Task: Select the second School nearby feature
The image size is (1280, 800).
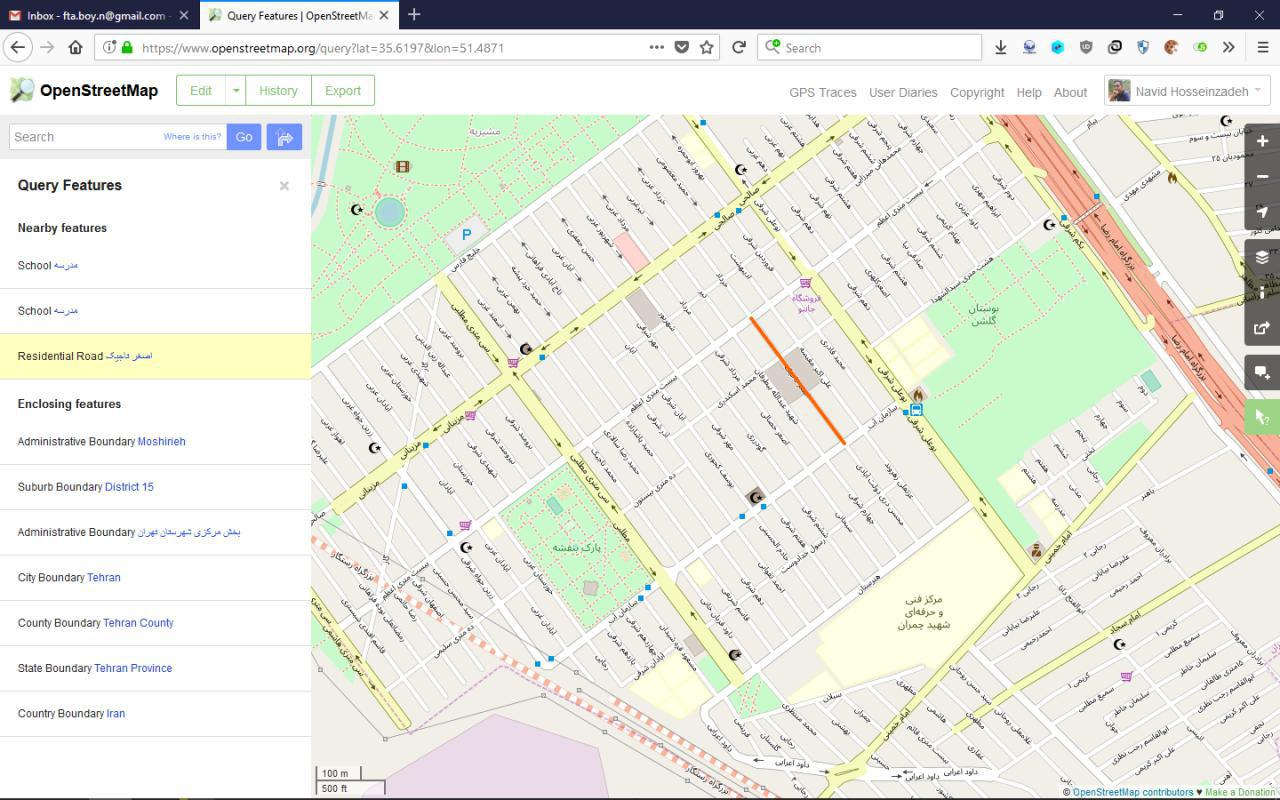Action: [x=155, y=311]
